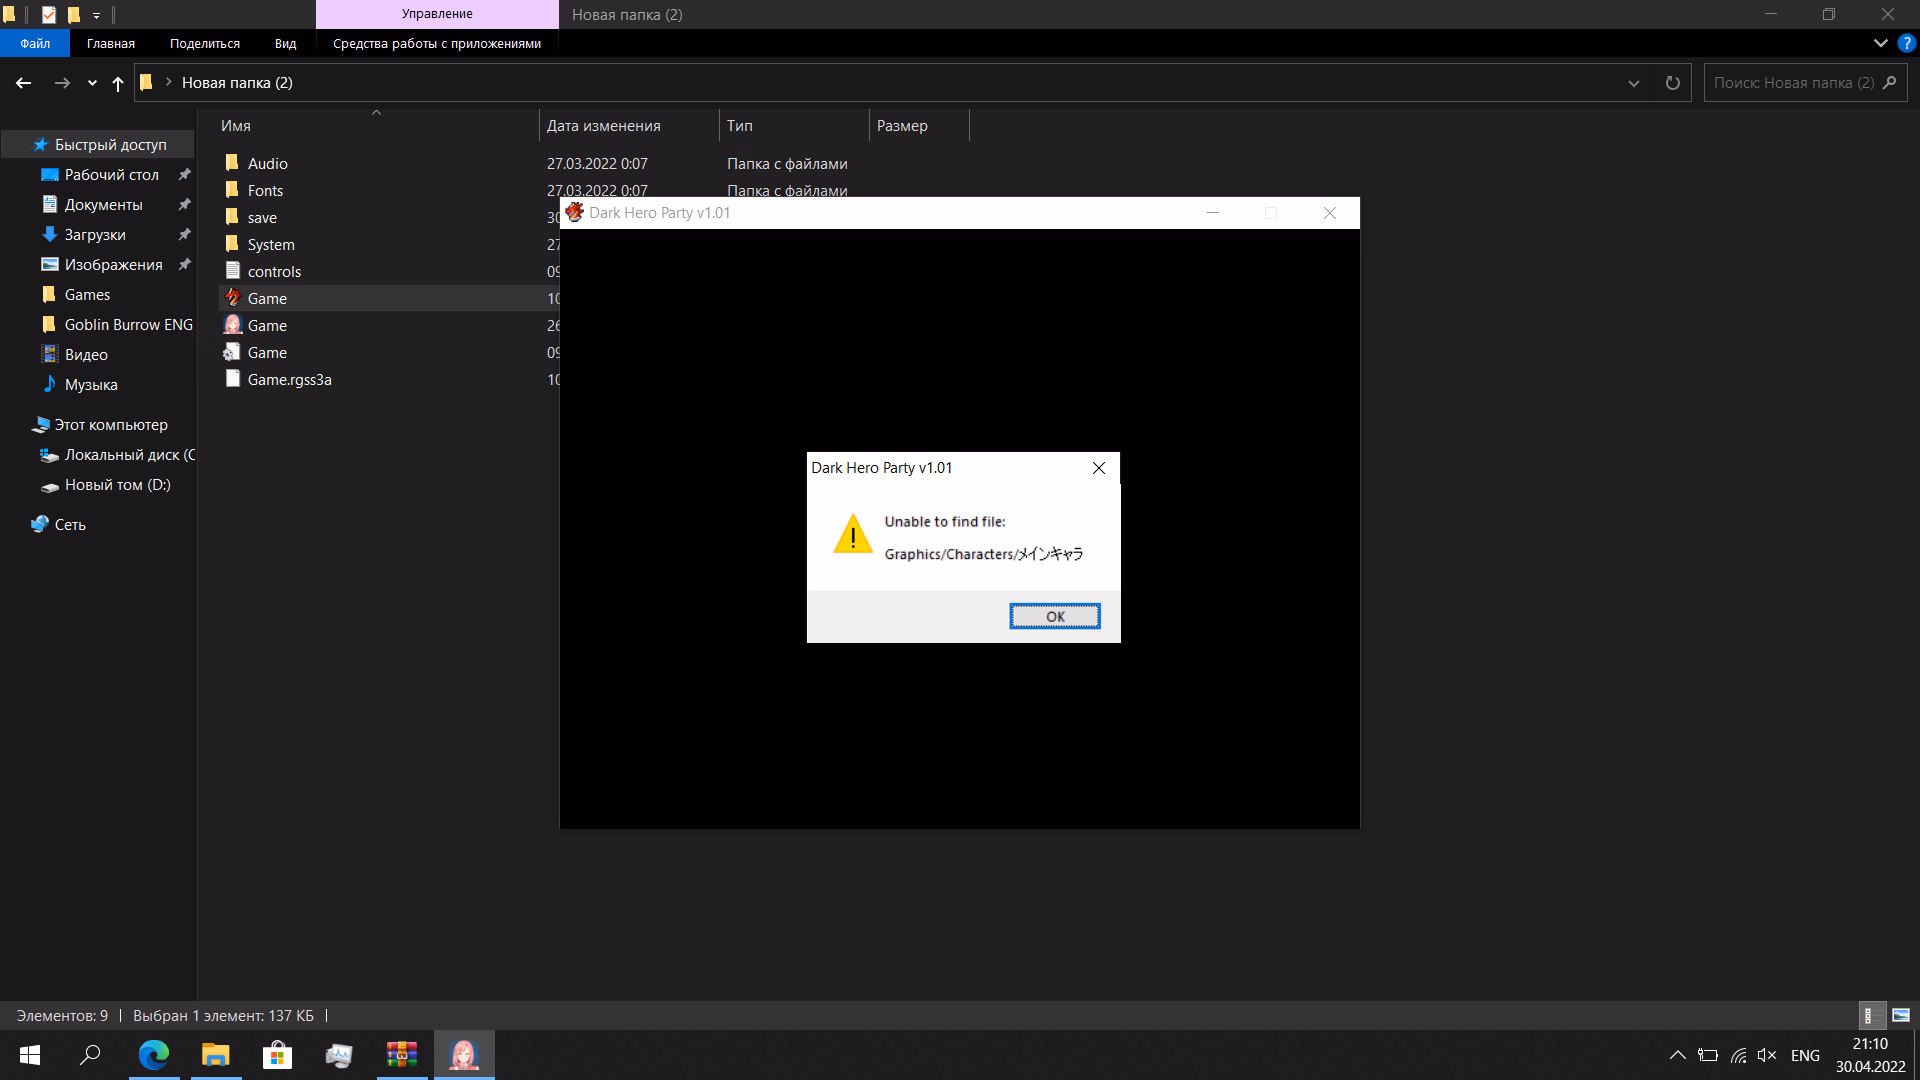The width and height of the screenshot is (1920, 1080).
Task: Open Музыка in sidebar
Action: click(x=91, y=385)
